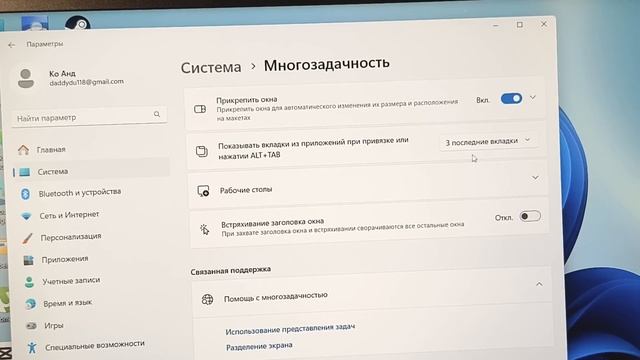
Task: Minimize the Параметры window
Action: pyautogui.click(x=496, y=25)
